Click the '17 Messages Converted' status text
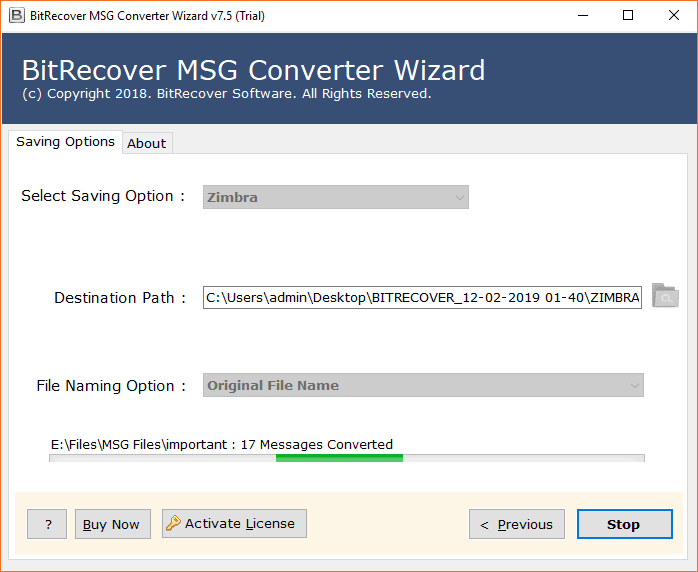The width and height of the screenshot is (698, 572). pyautogui.click(x=317, y=445)
